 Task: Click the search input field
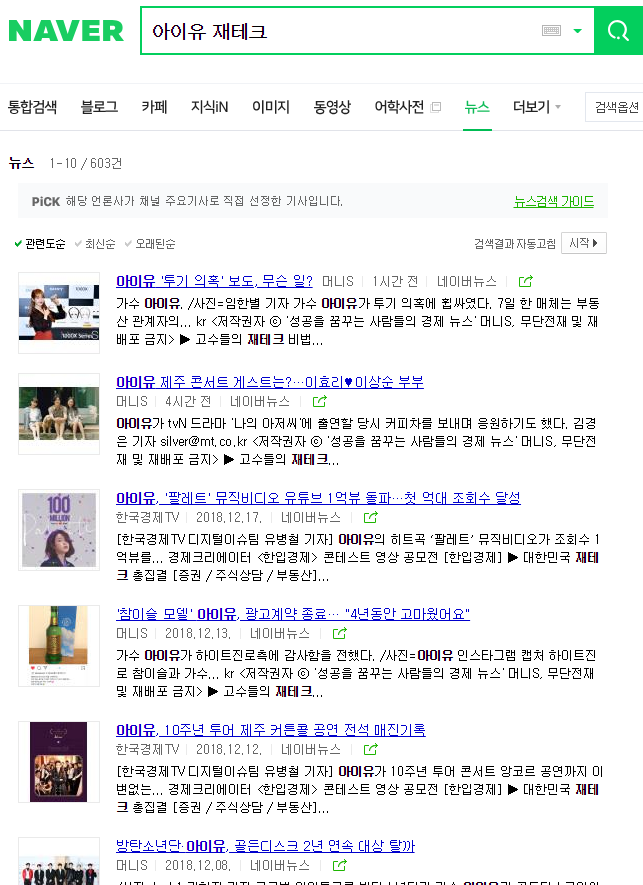(340, 31)
